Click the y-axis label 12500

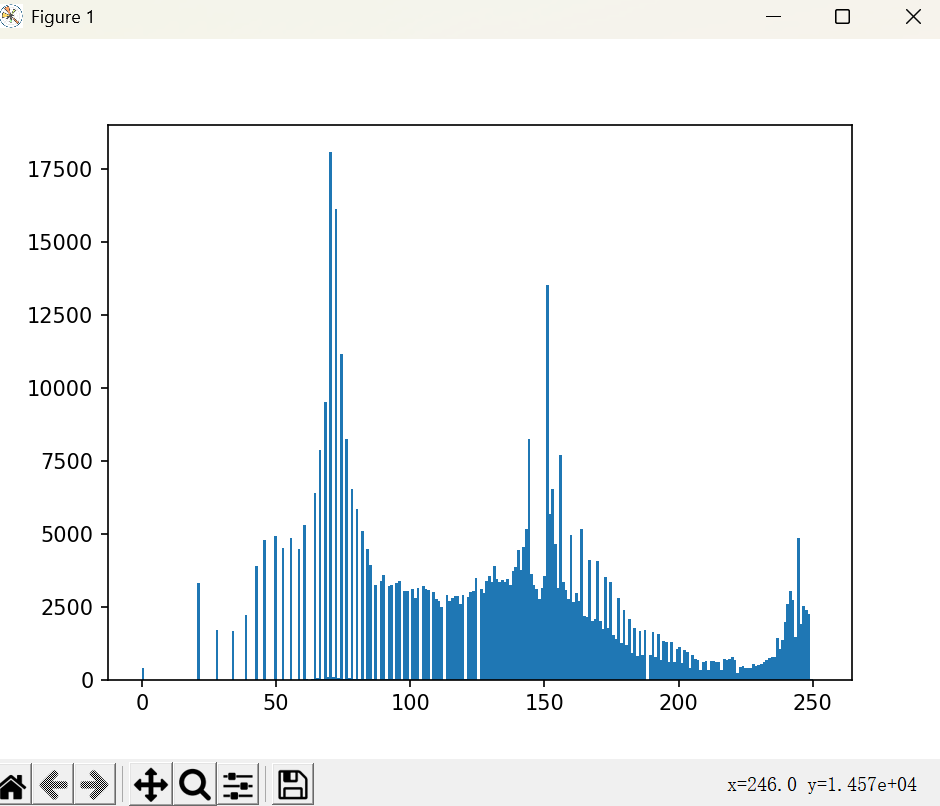pos(59,315)
